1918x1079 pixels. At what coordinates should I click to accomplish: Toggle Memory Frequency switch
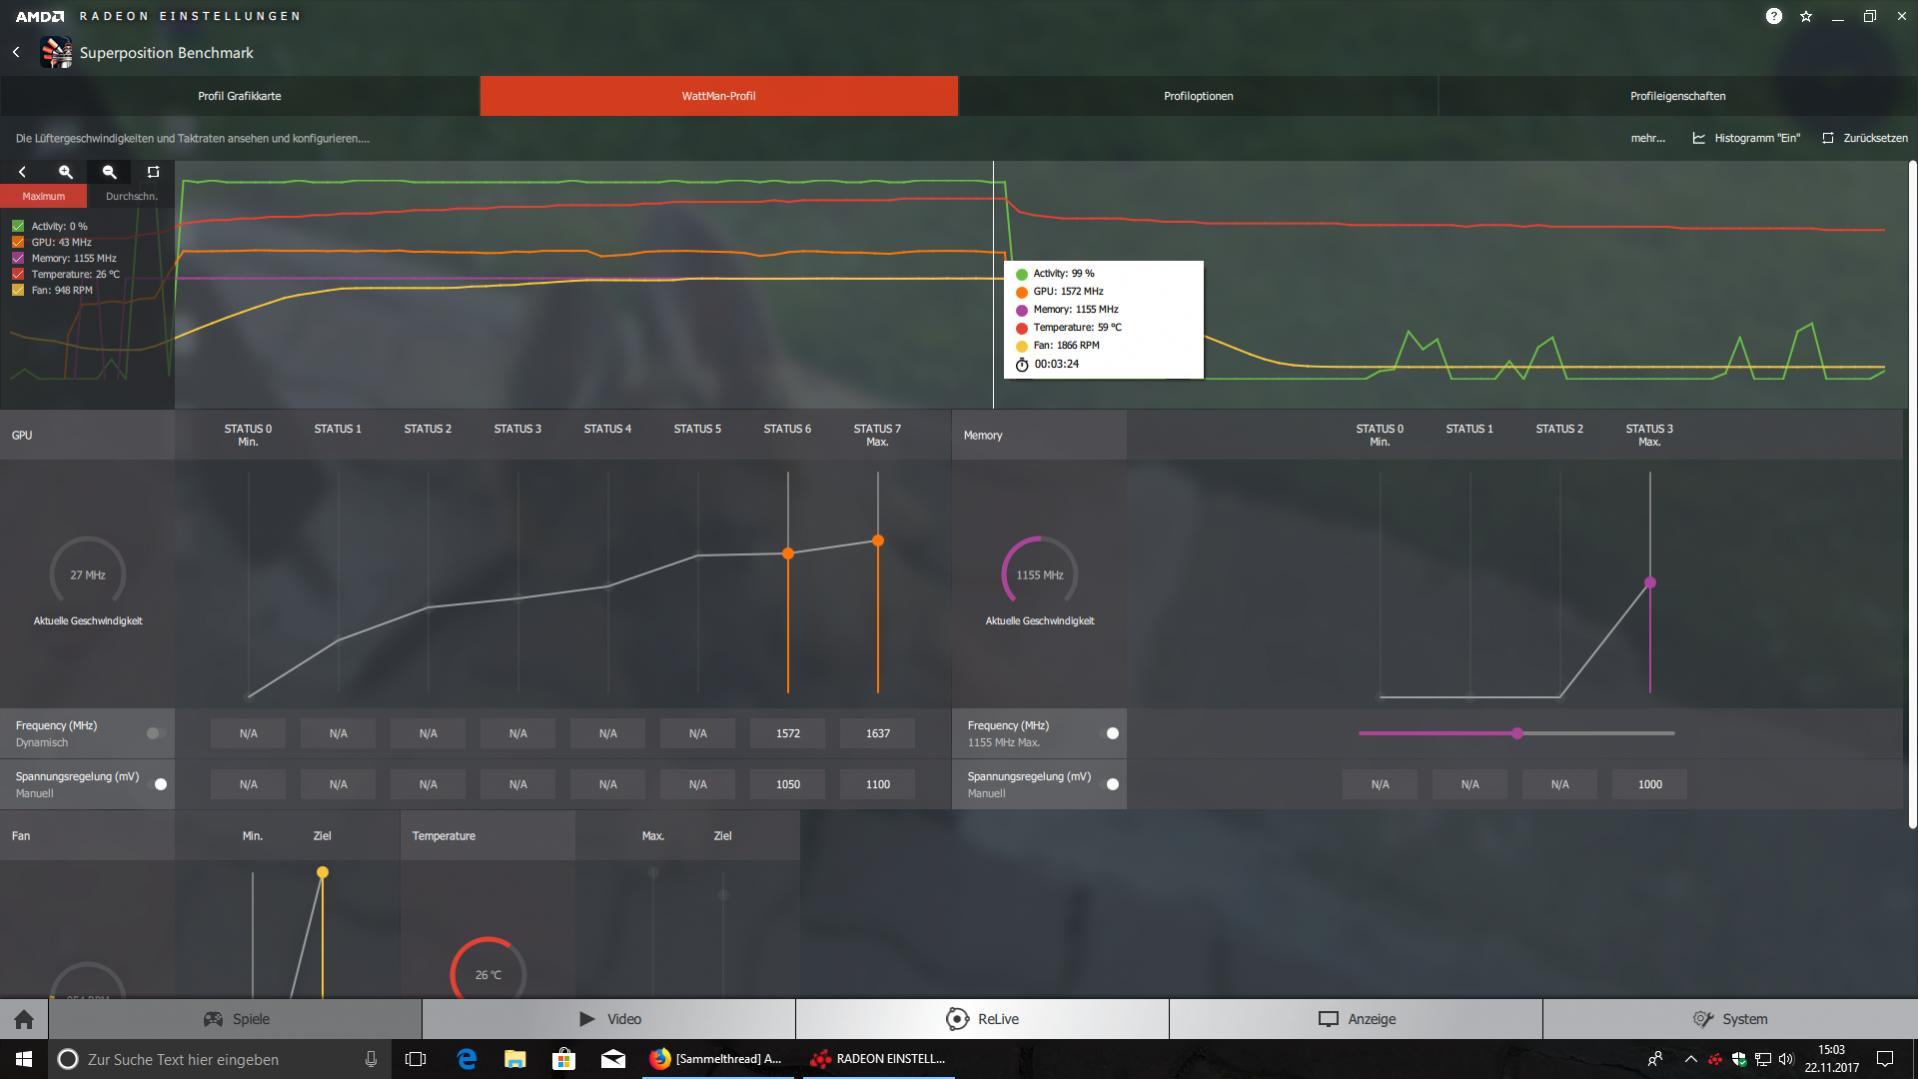tap(1110, 733)
